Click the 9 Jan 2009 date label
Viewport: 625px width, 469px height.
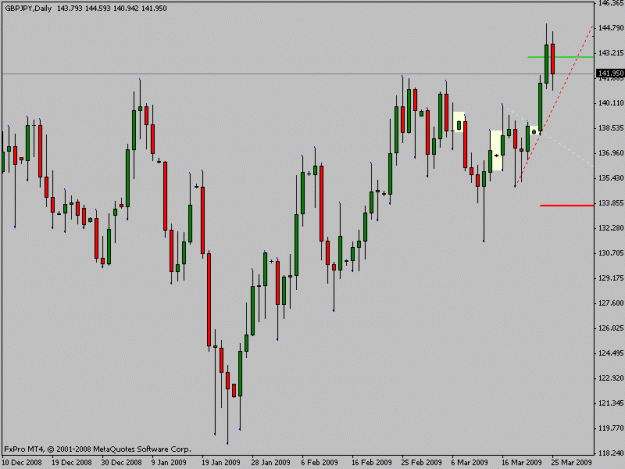point(169,462)
